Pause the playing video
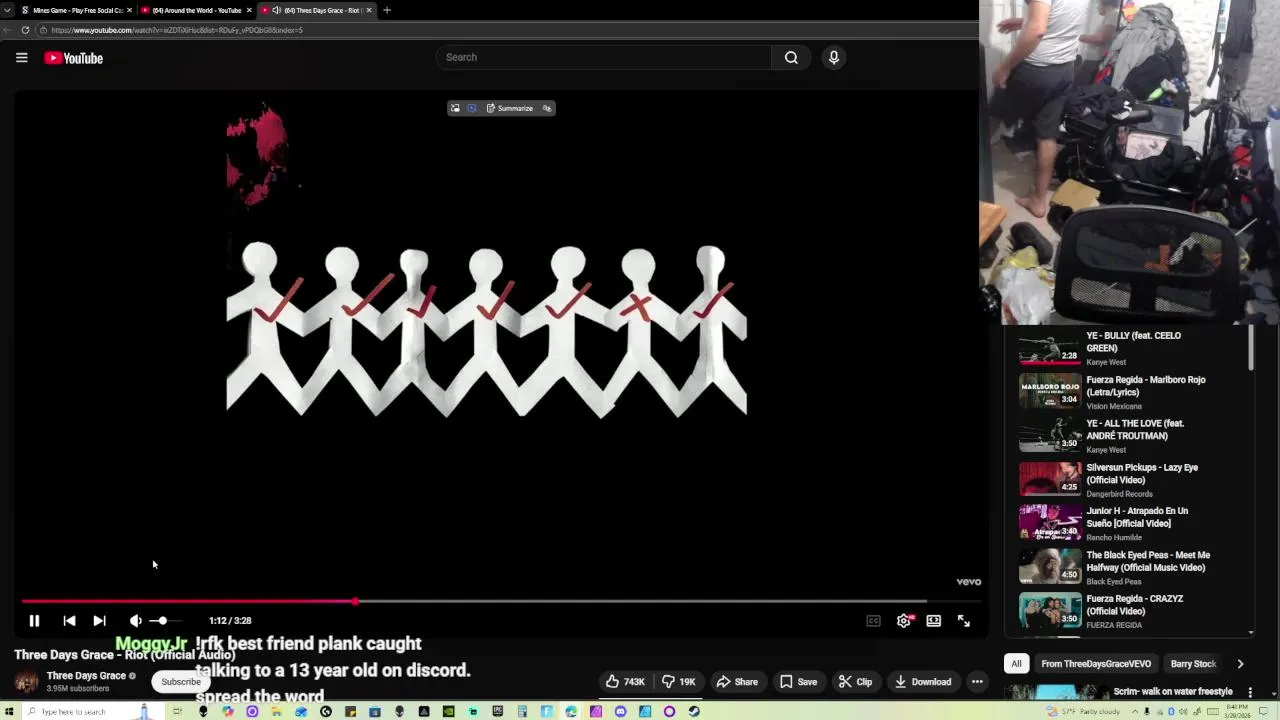The image size is (1280, 720). [x=34, y=621]
